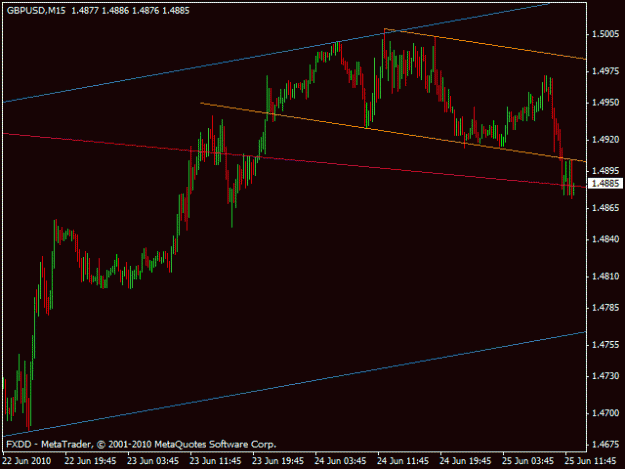This screenshot has width=625, height=469.
Task: Click price axis label 1.4865
Action: tap(605, 208)
